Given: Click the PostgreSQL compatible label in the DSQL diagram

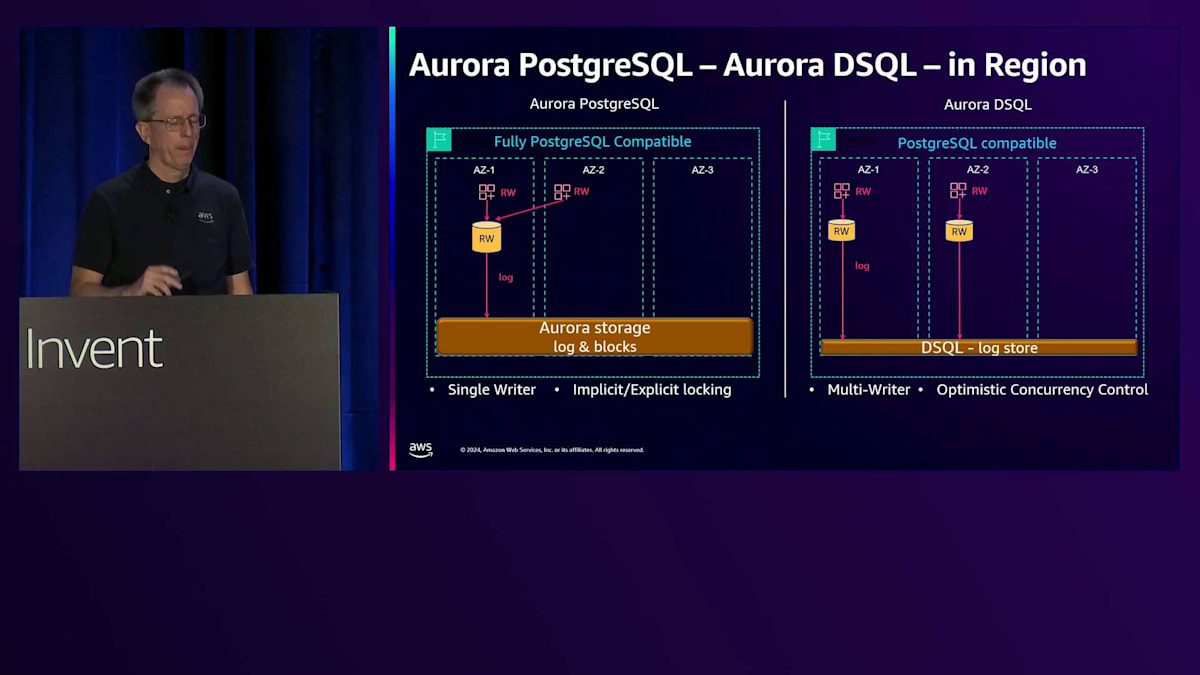Looking at the screenshot, I should click(977, 143).
